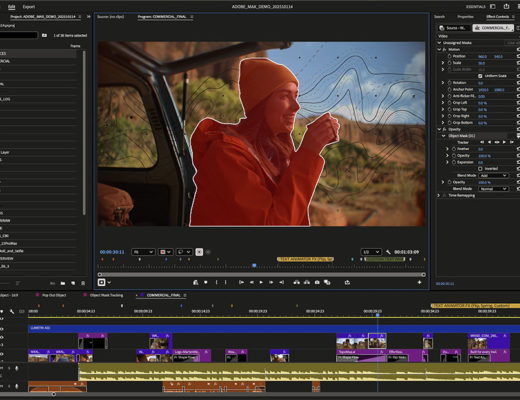This screenshot has height=400, width=520.
Task: Click the Go to Out point icon
Action: (281, 282)
